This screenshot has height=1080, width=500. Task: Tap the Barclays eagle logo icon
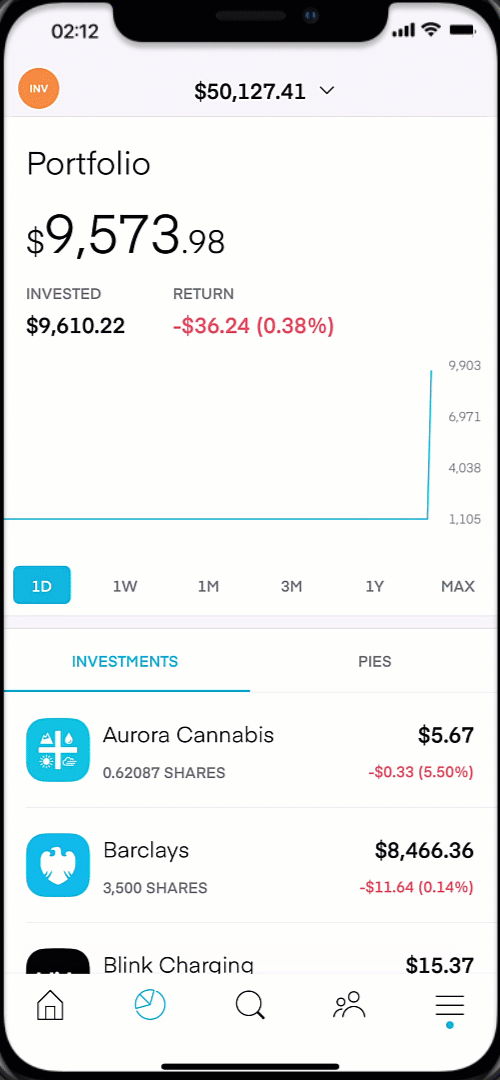(x=58, y=865)
